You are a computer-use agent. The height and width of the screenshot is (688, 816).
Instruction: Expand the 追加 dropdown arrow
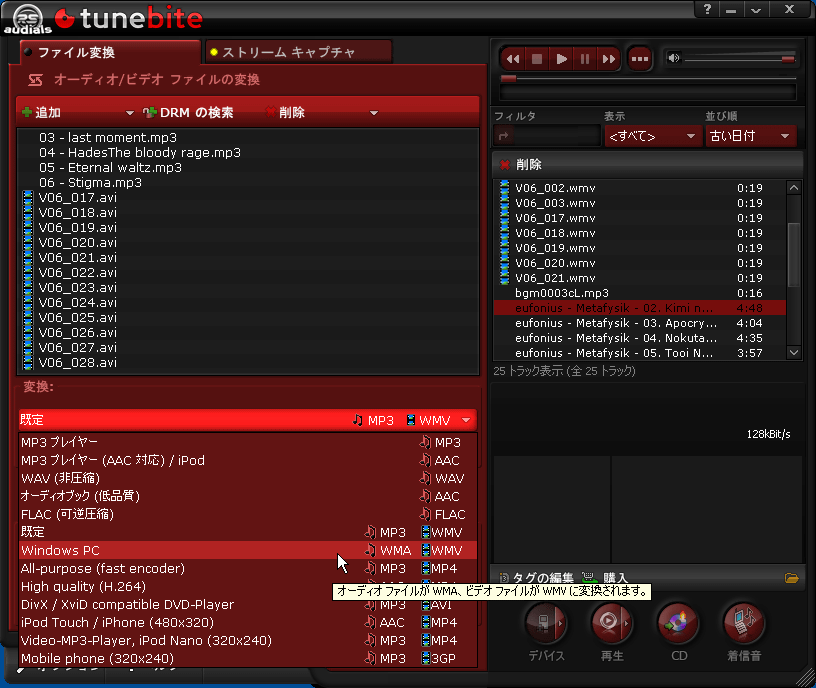pos(130,113)
